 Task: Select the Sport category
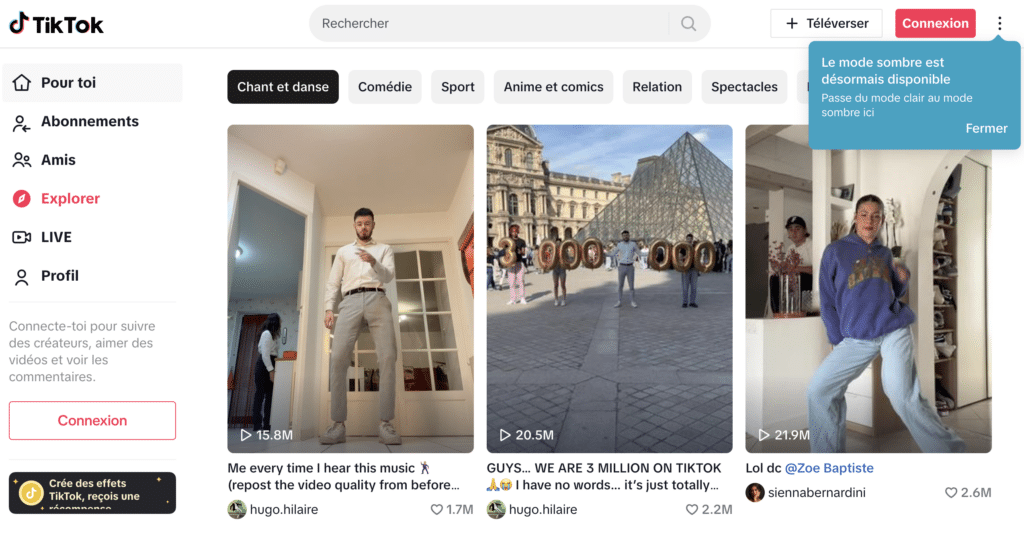click(458, 87)
